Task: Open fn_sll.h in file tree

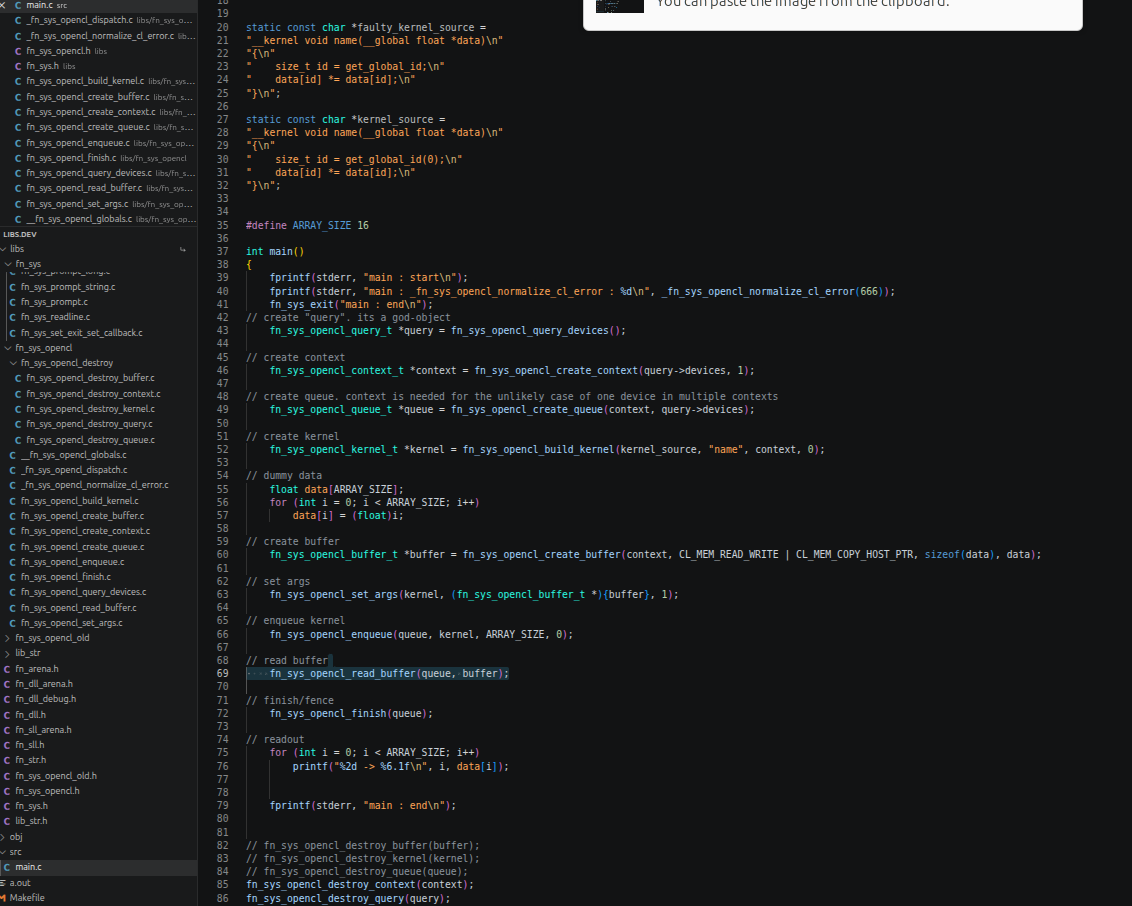Action: pyautogui.click(x=98, y=745)
